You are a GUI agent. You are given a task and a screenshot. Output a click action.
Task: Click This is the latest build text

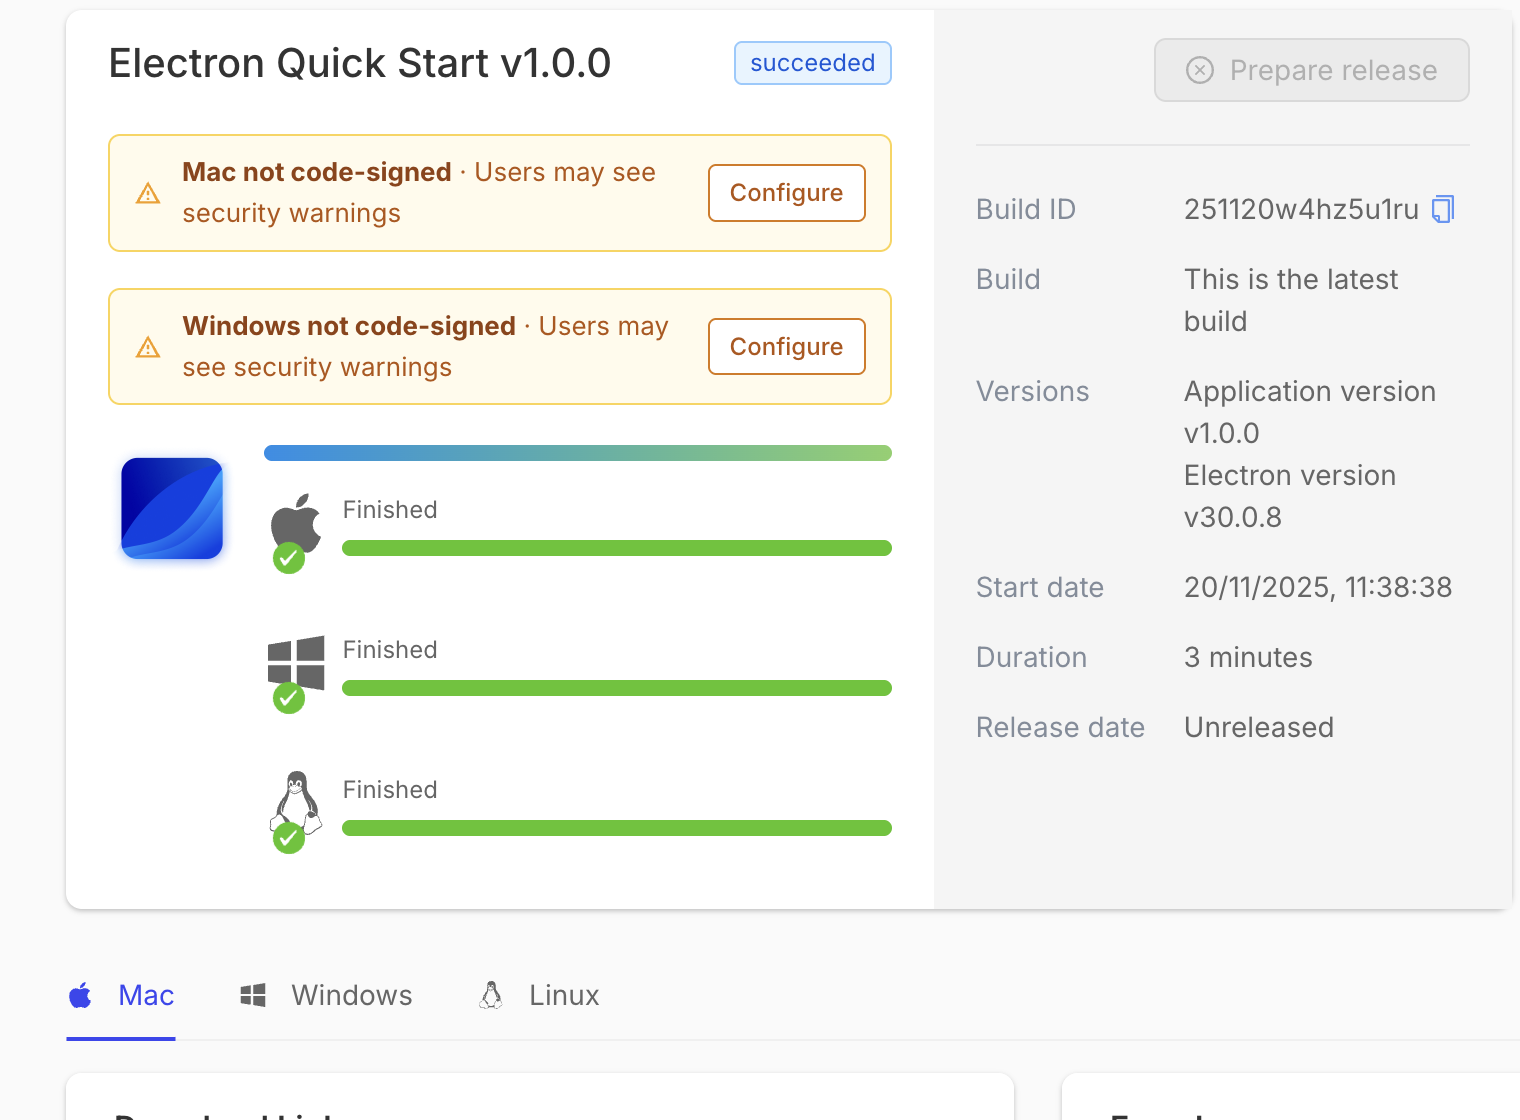tap(1291, 300)
